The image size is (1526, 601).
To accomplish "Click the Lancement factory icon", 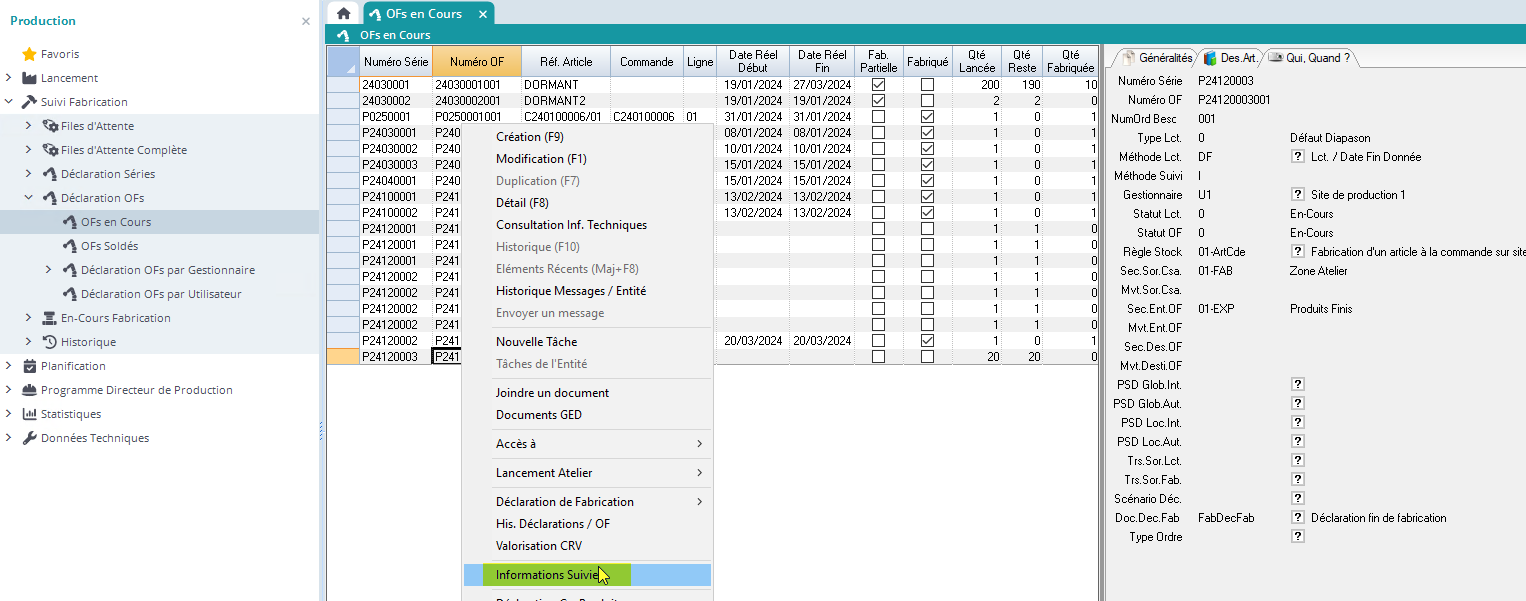I will (x=29, y=78).
